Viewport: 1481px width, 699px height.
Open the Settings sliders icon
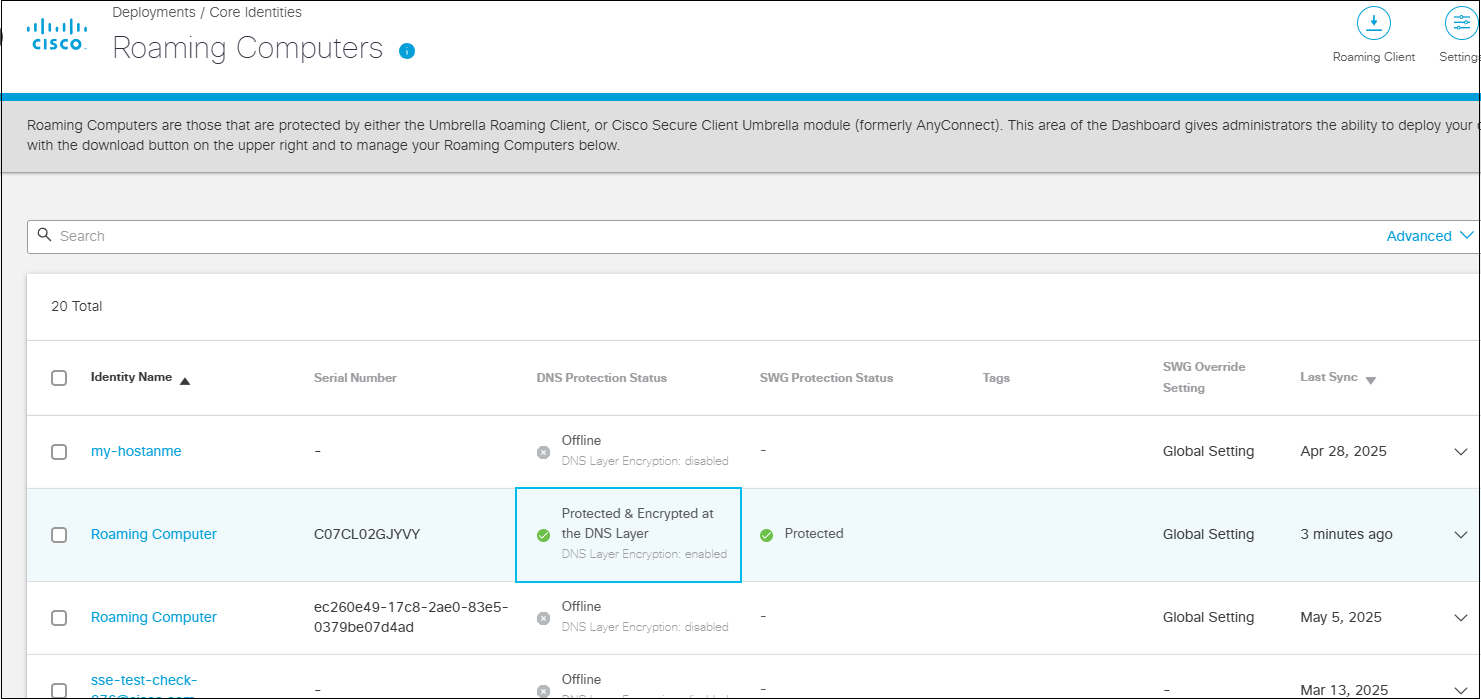tap(1462, 23)
